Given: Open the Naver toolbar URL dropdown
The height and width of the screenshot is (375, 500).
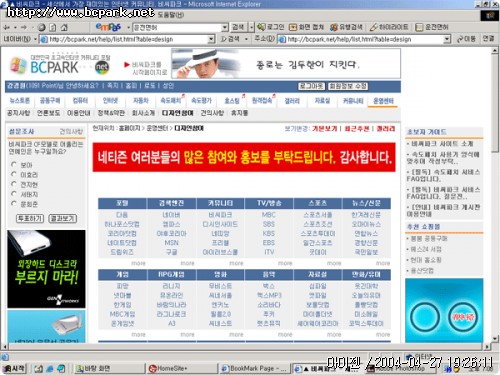Looking at the screenshot, I should click(x=211, y=39).
